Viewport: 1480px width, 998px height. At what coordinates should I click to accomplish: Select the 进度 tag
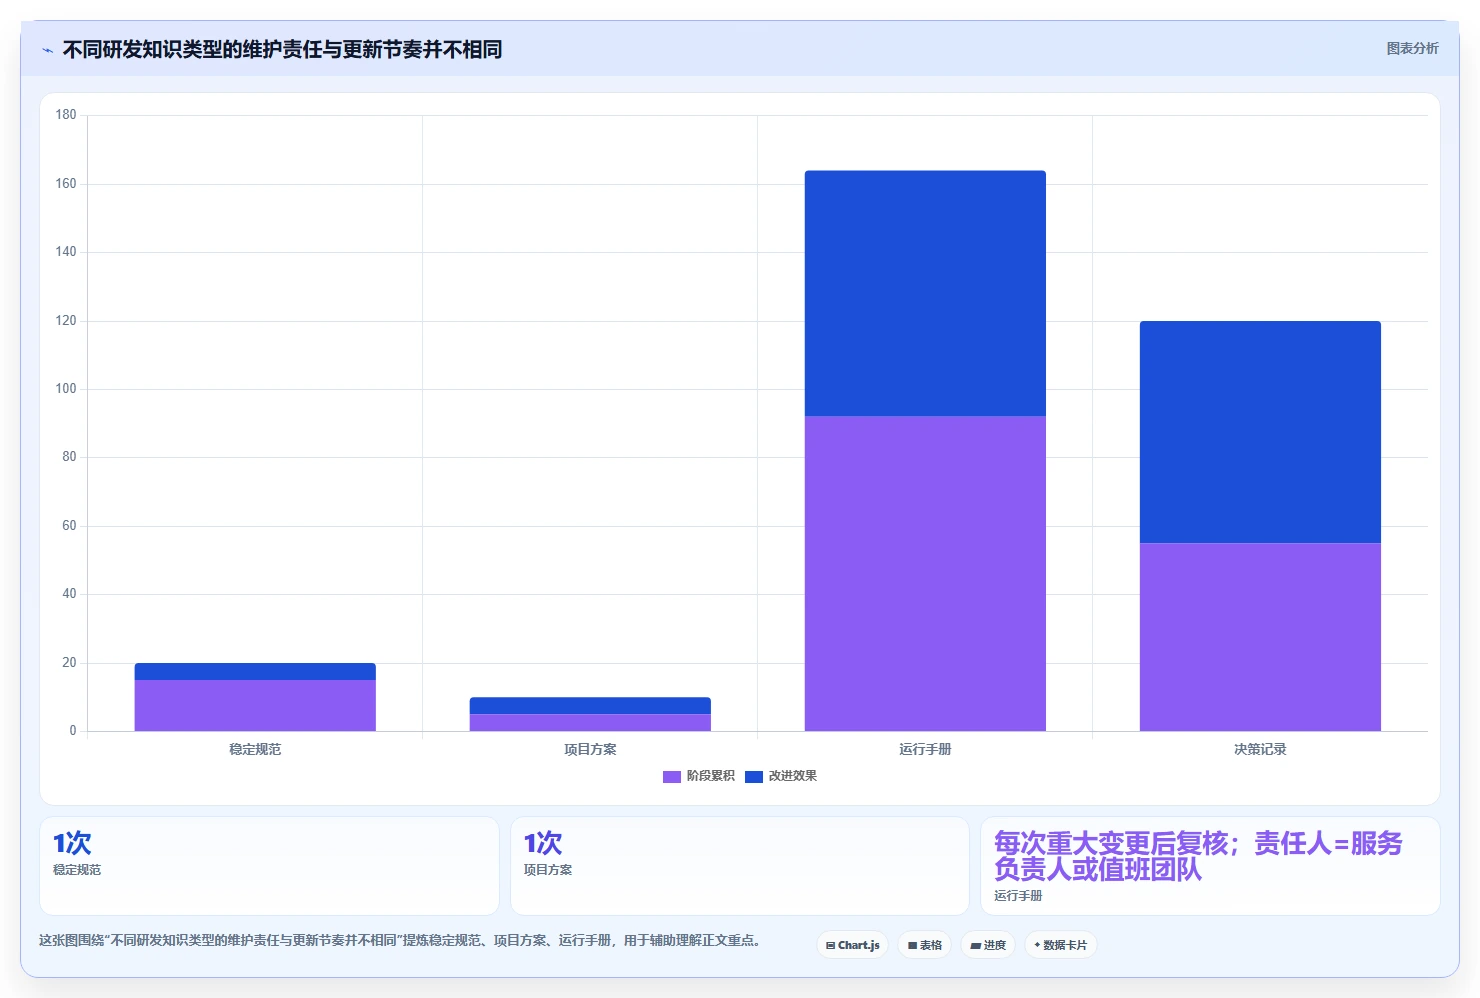point(988,945)
